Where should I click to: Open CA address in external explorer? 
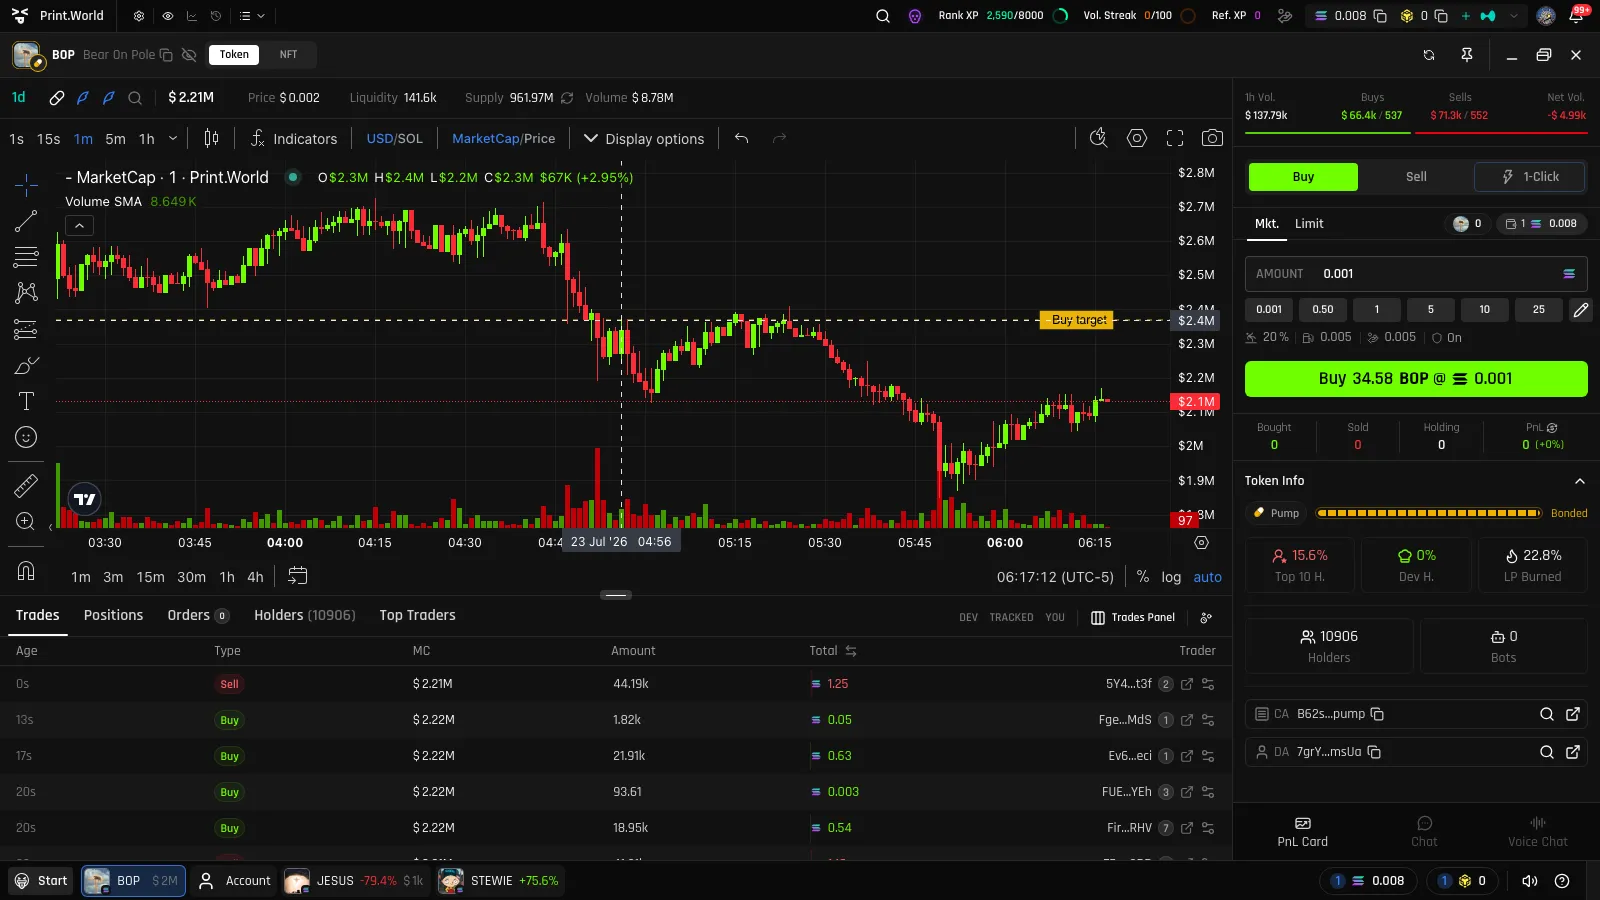[x=1573, y=714]
